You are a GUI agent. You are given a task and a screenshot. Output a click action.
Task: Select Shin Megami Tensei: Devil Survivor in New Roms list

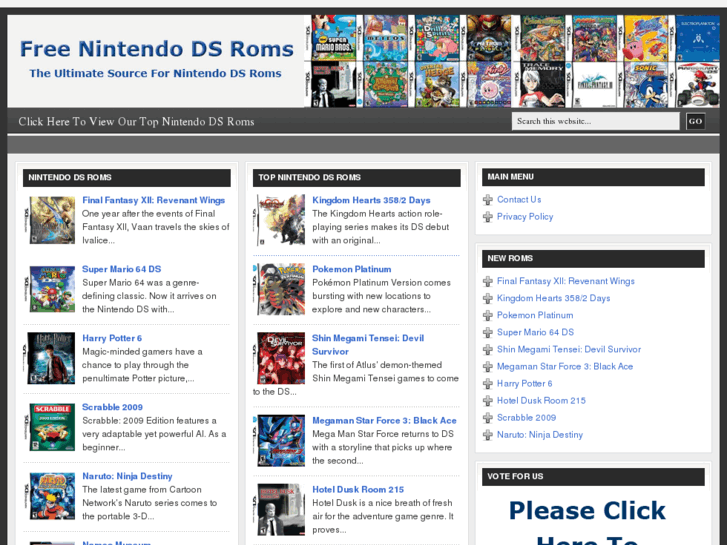tap(569, 349)
